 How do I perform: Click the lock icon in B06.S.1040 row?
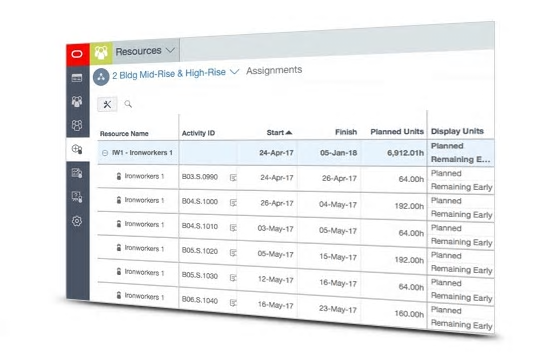coord(119,295)
